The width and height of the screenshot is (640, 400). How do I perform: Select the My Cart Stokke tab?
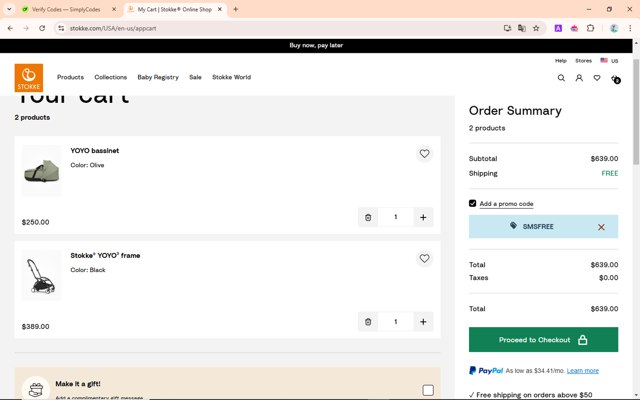[174, 9]
